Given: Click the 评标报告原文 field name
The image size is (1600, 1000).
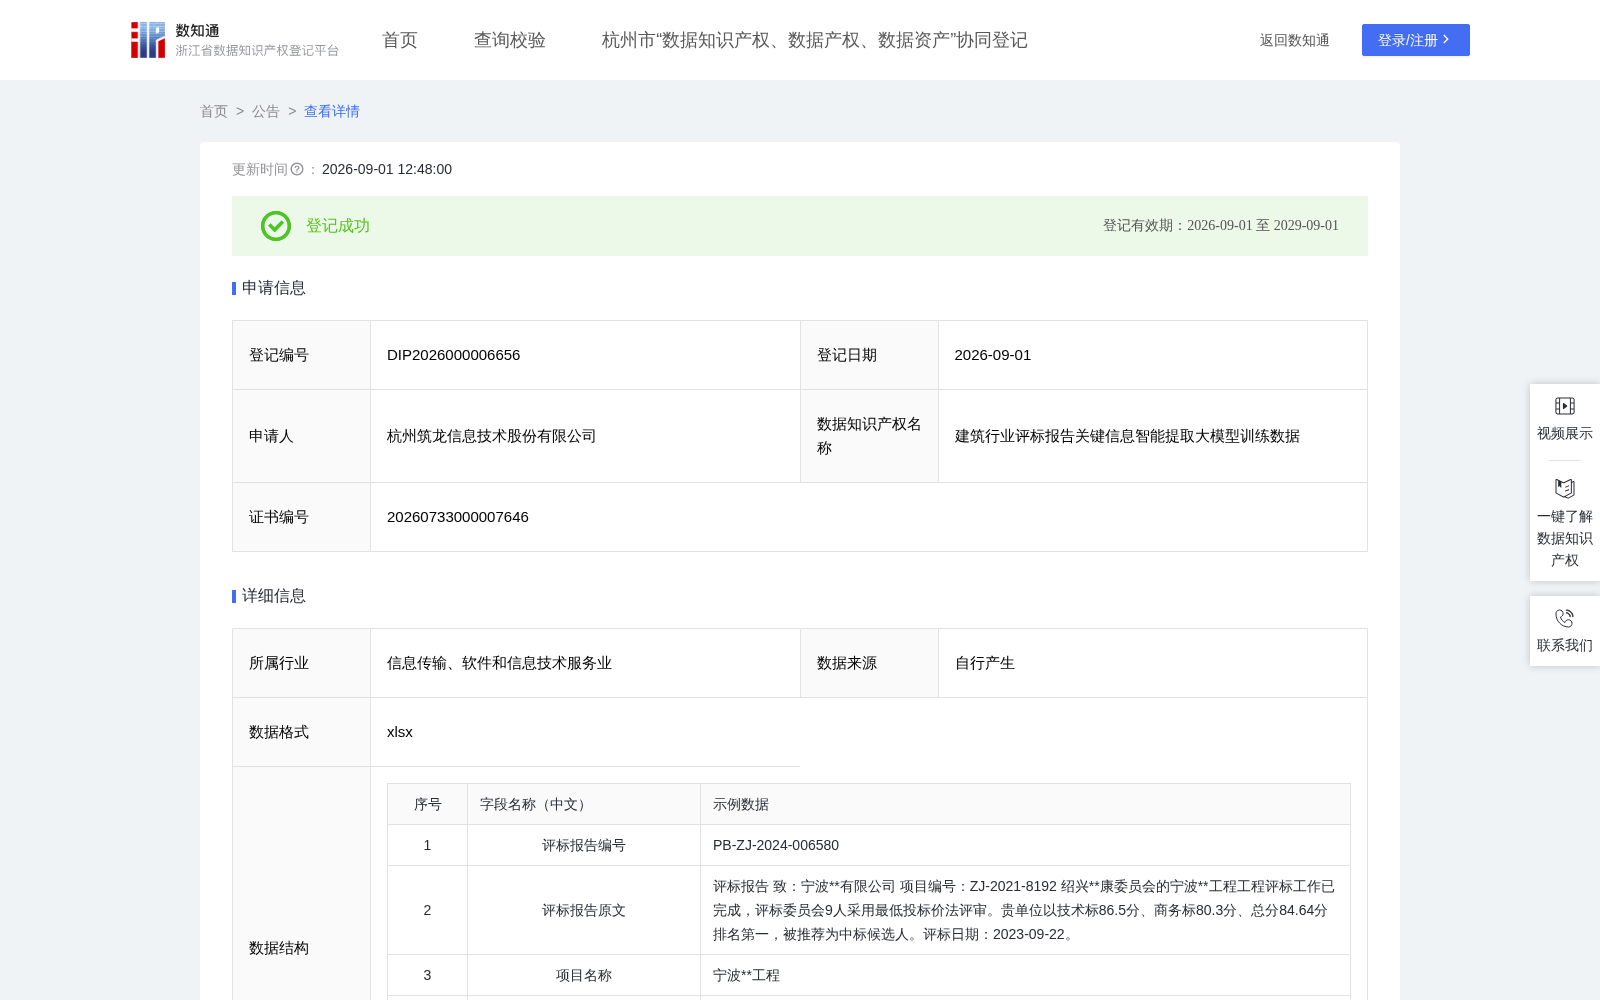Looking at the screenshot, I should [x=584, y=910].
